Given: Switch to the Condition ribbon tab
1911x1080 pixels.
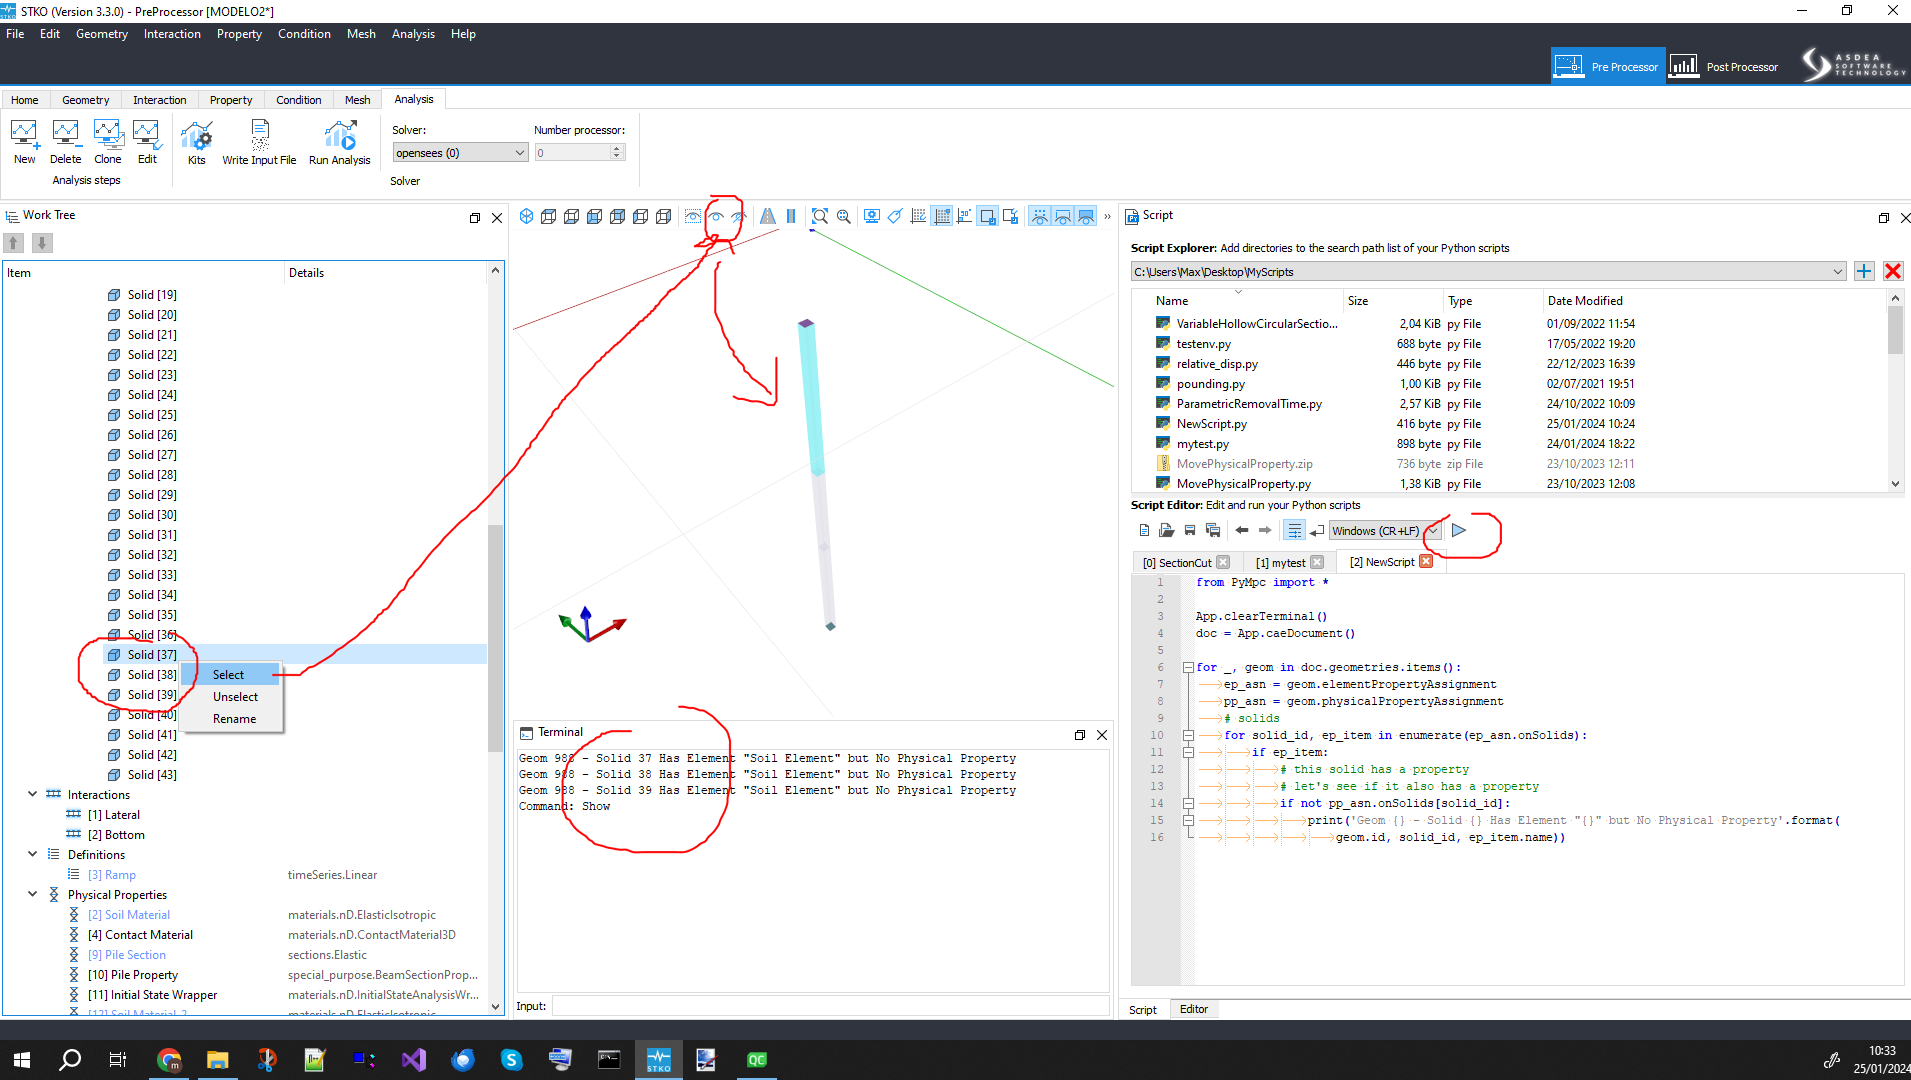Looking at the screenshot, I should pyautogui.click(x=298, y=100).
